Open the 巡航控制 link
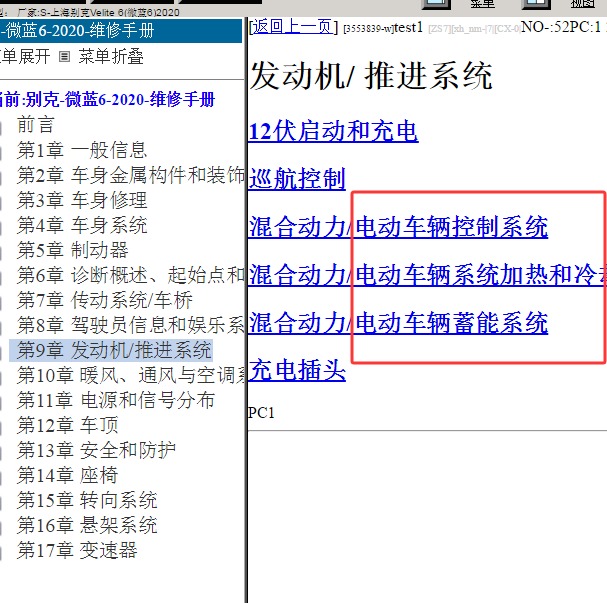 (x=297, y=179)
